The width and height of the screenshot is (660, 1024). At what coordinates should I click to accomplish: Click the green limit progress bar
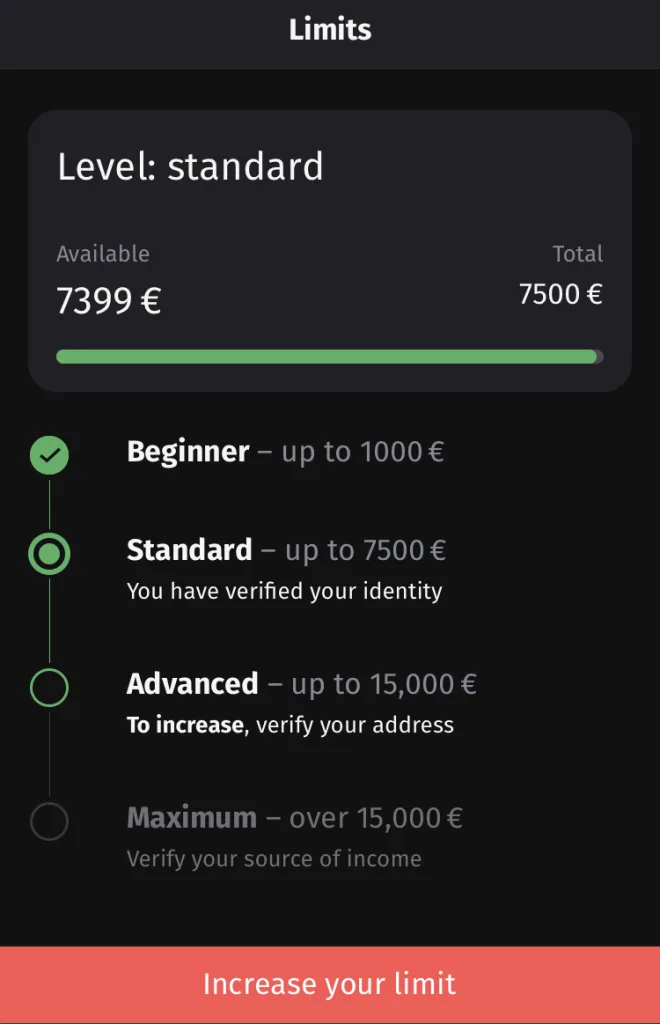pyautogui.click(x=328, y=357)
